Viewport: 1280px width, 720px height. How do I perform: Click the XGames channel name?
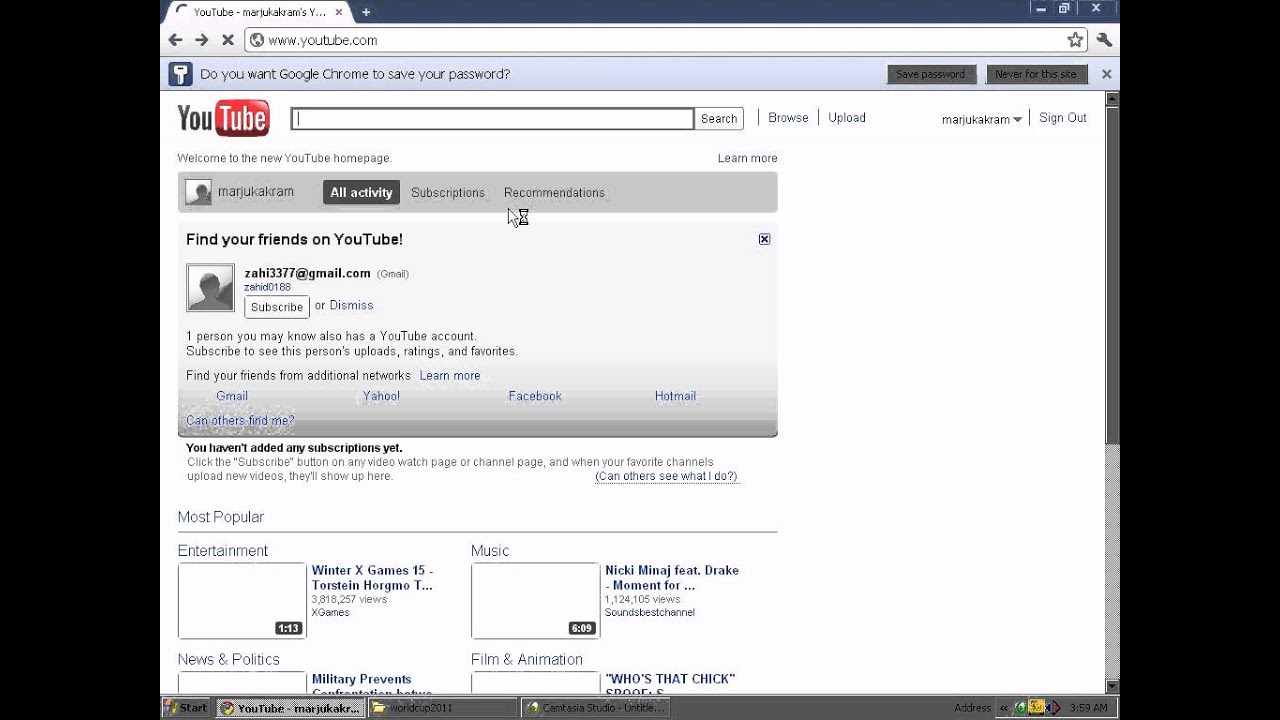pos(330,612)
